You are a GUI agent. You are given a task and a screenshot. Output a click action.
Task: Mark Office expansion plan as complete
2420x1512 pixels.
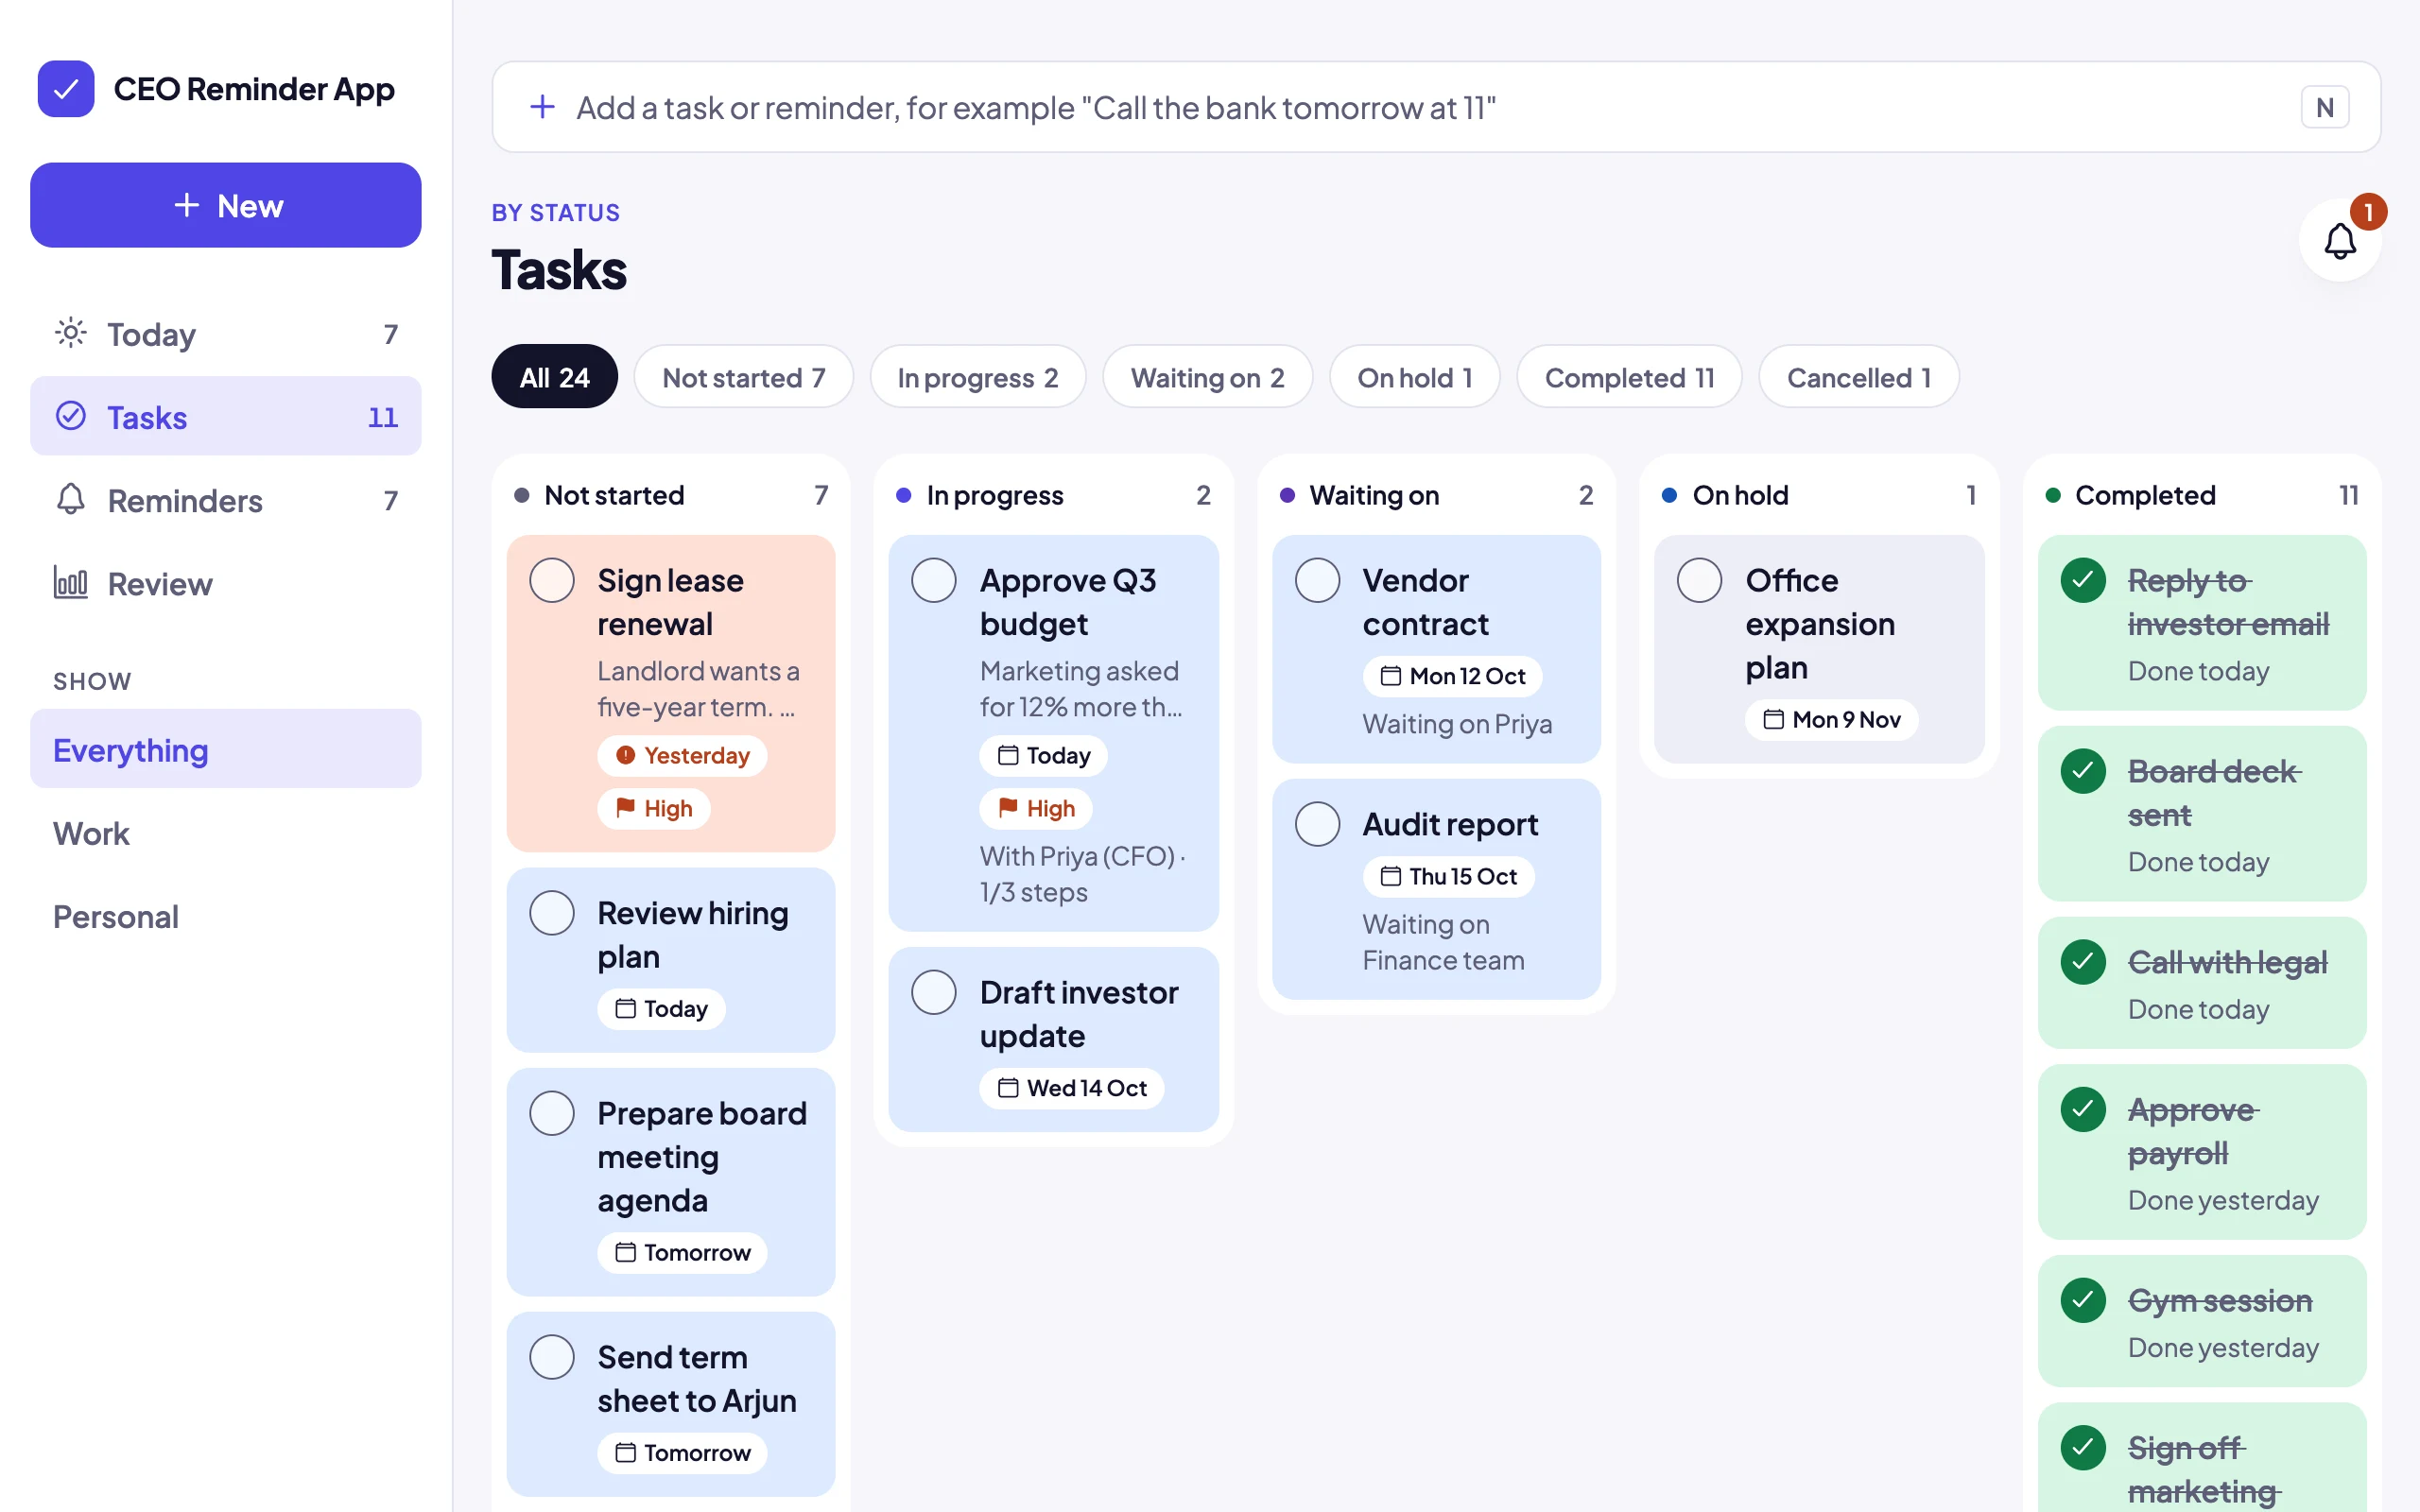click(x=1699, y=580)
